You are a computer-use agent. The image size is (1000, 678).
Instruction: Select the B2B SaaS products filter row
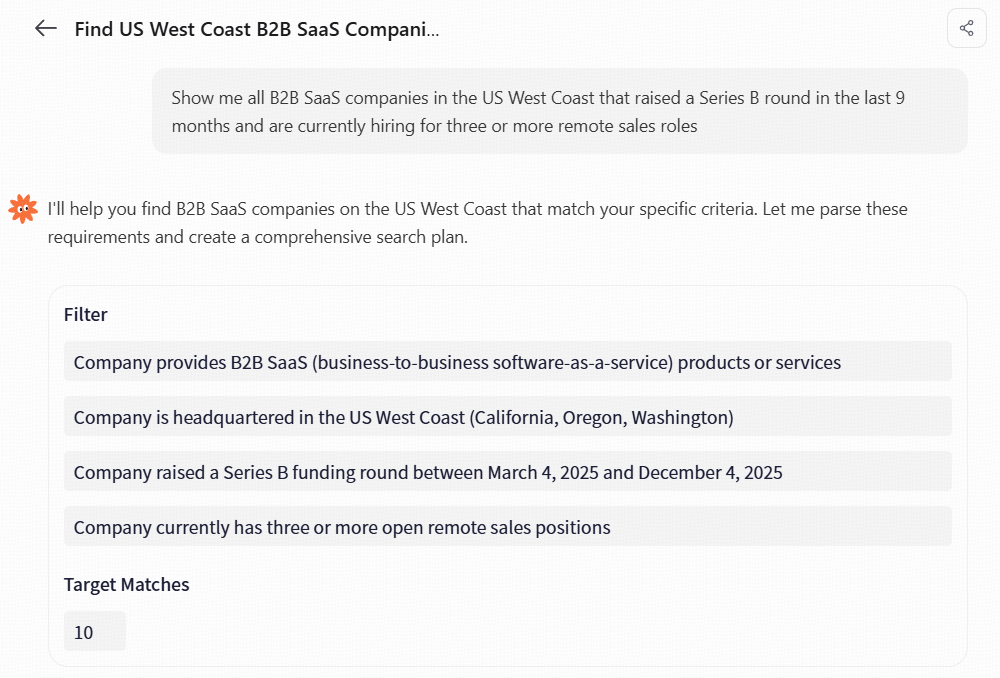507,362
